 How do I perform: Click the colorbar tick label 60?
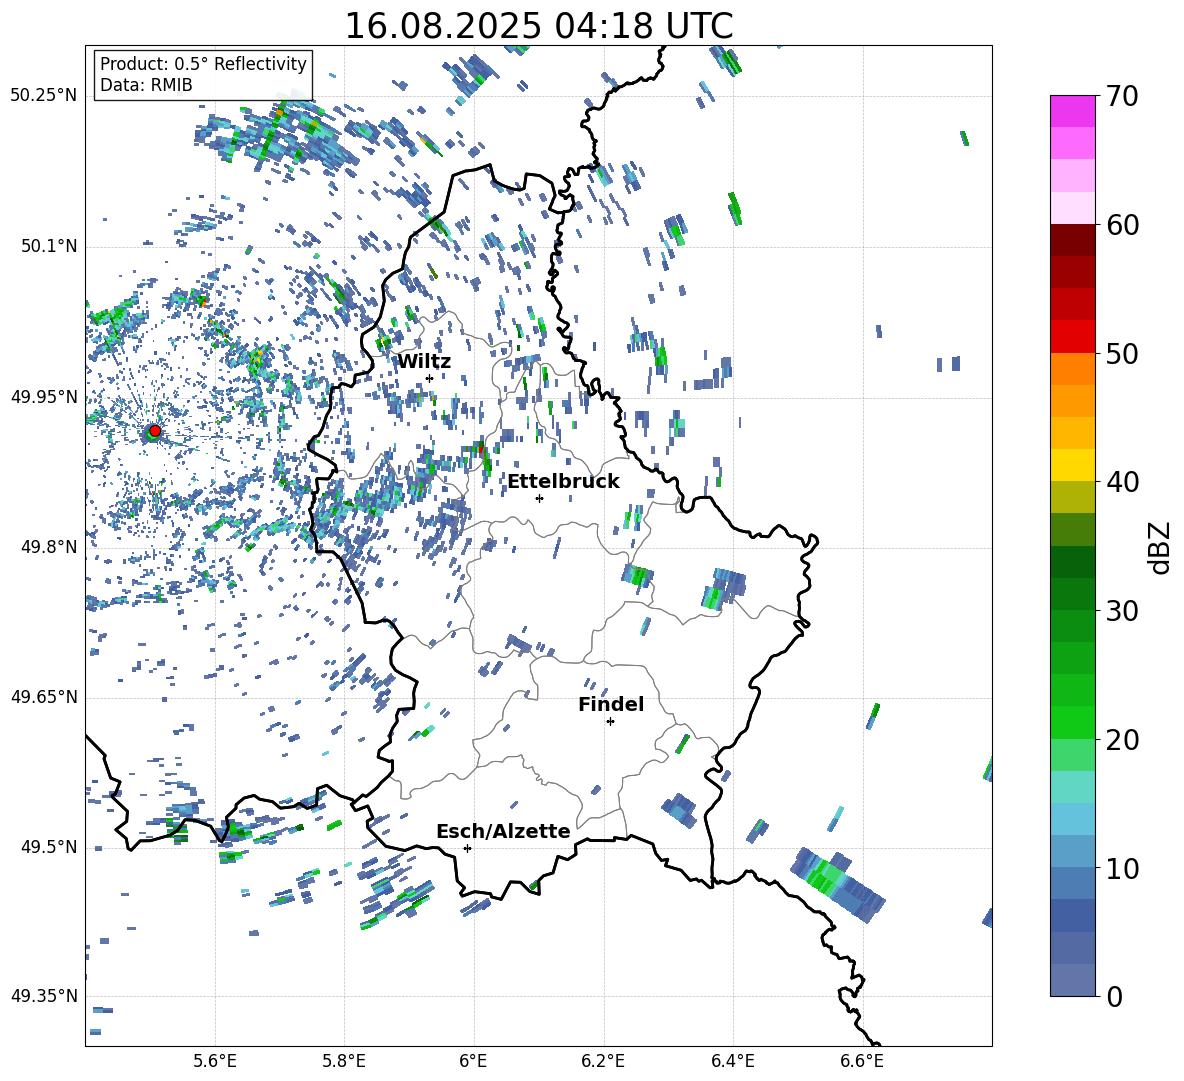1122,225
